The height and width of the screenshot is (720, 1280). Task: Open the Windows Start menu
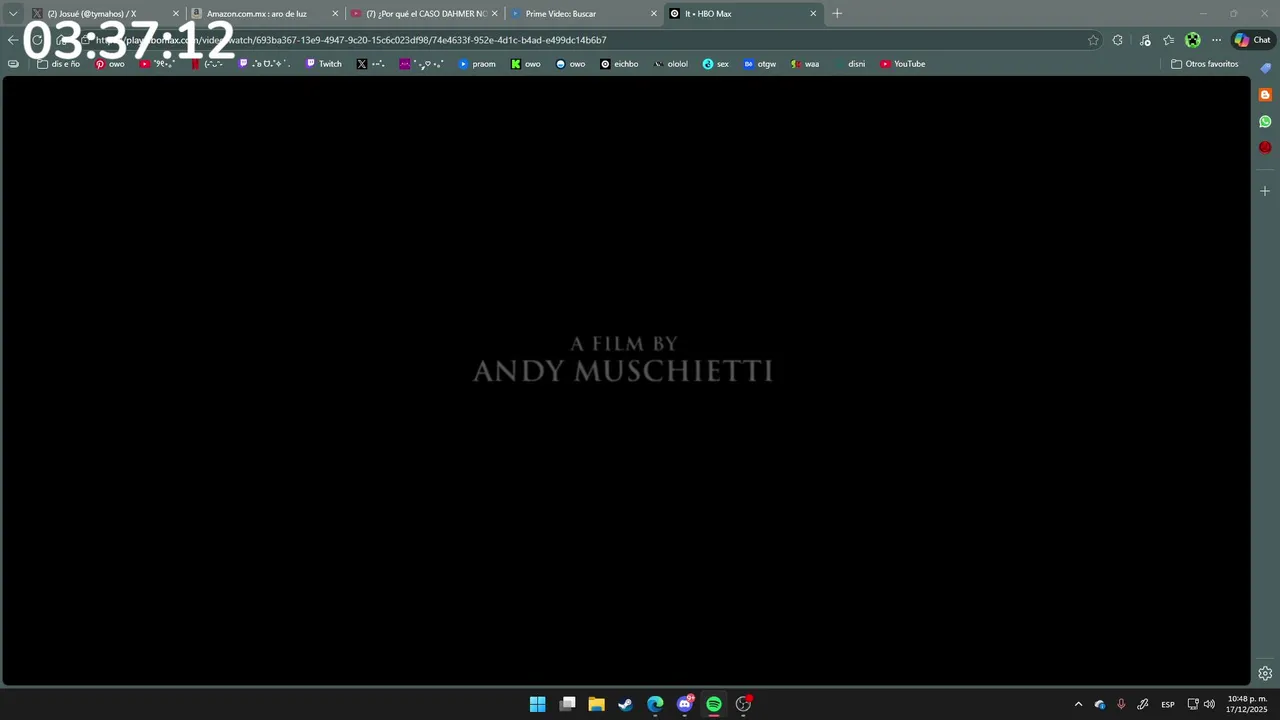click(x=537, y=704)
